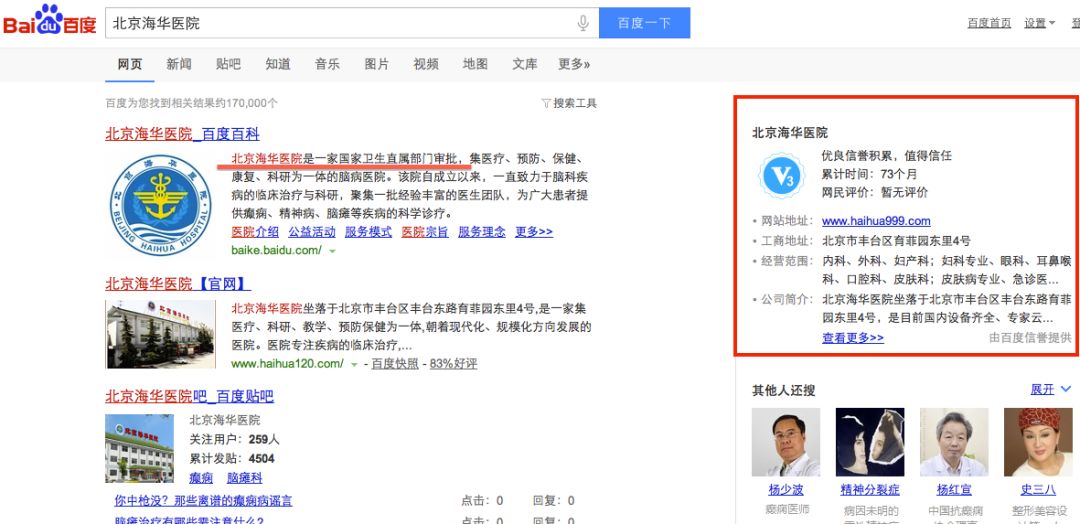
Task: Open the 史三八 name link
Action: (1038, 490)
